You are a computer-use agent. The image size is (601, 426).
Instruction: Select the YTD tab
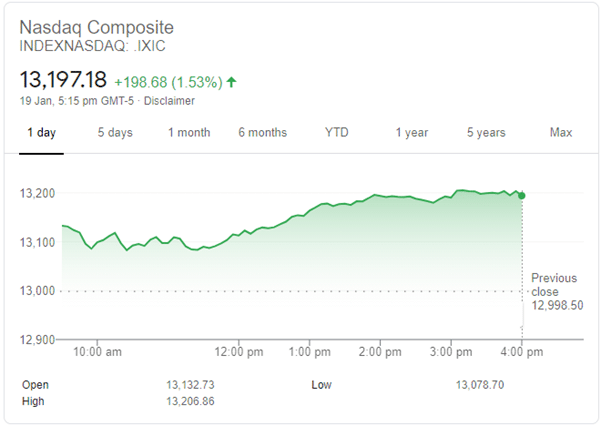(337, 133)
